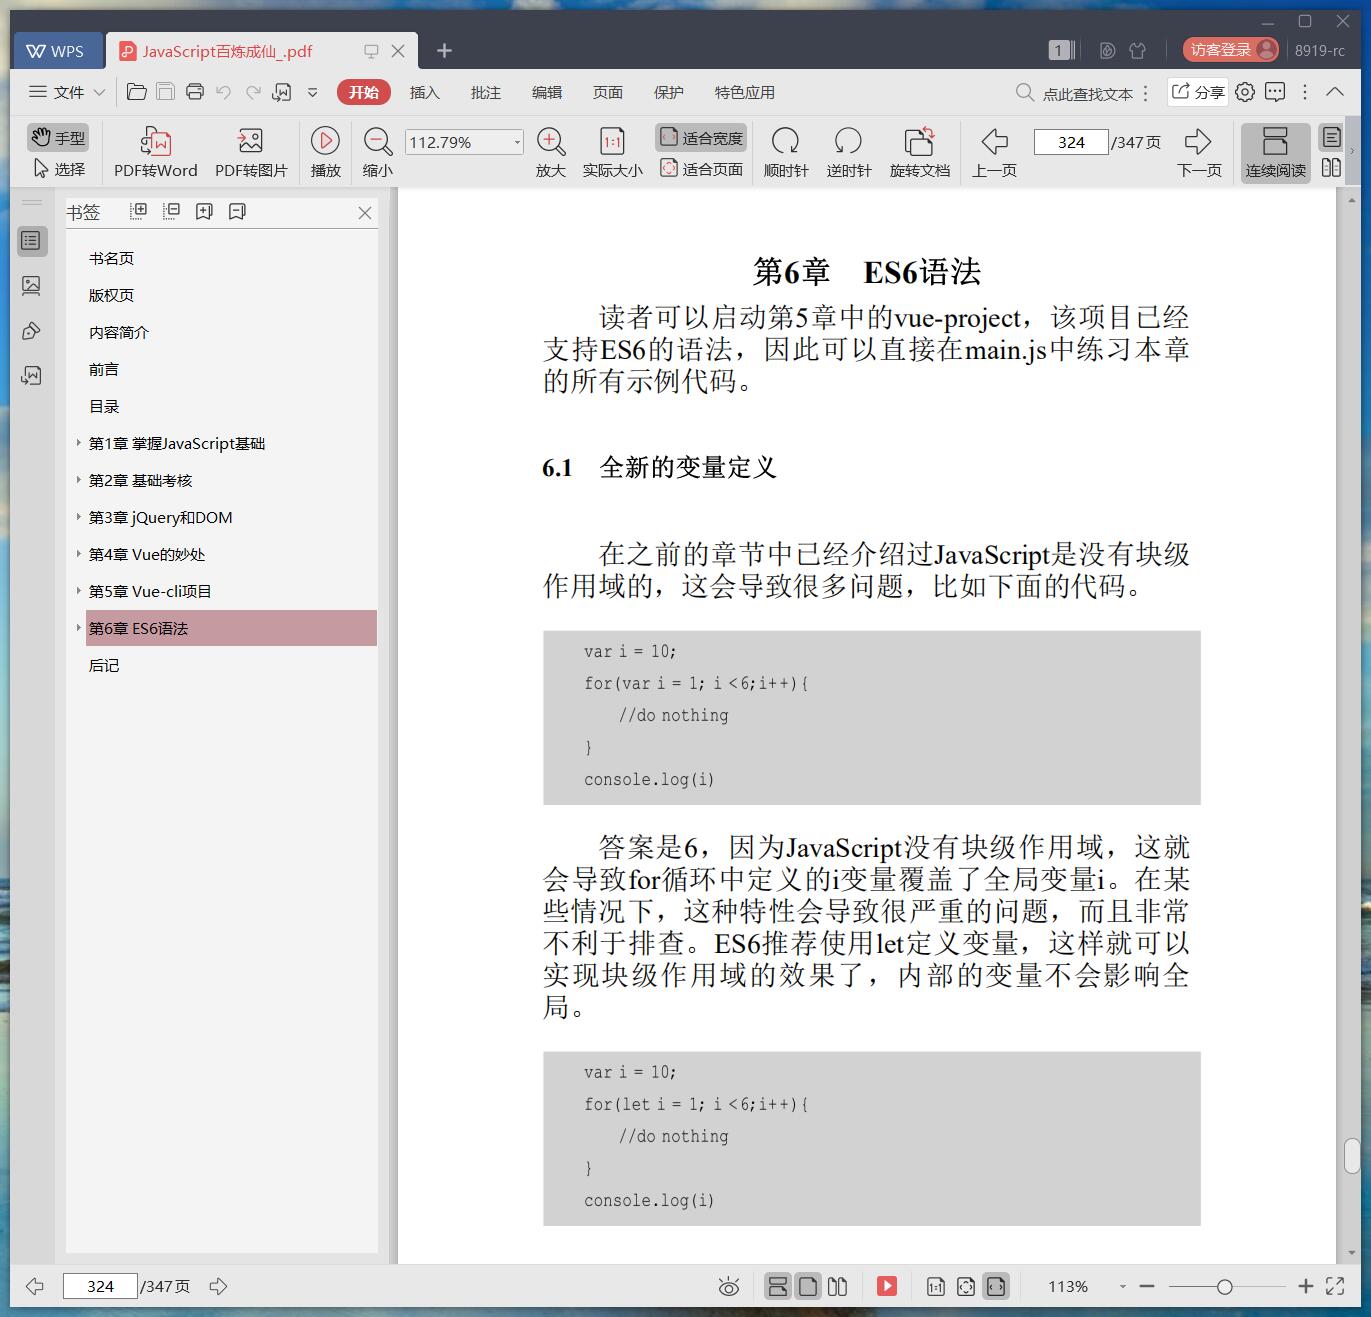
Task: Go to 上一页 previous page
Action: [x=994, y=152]
